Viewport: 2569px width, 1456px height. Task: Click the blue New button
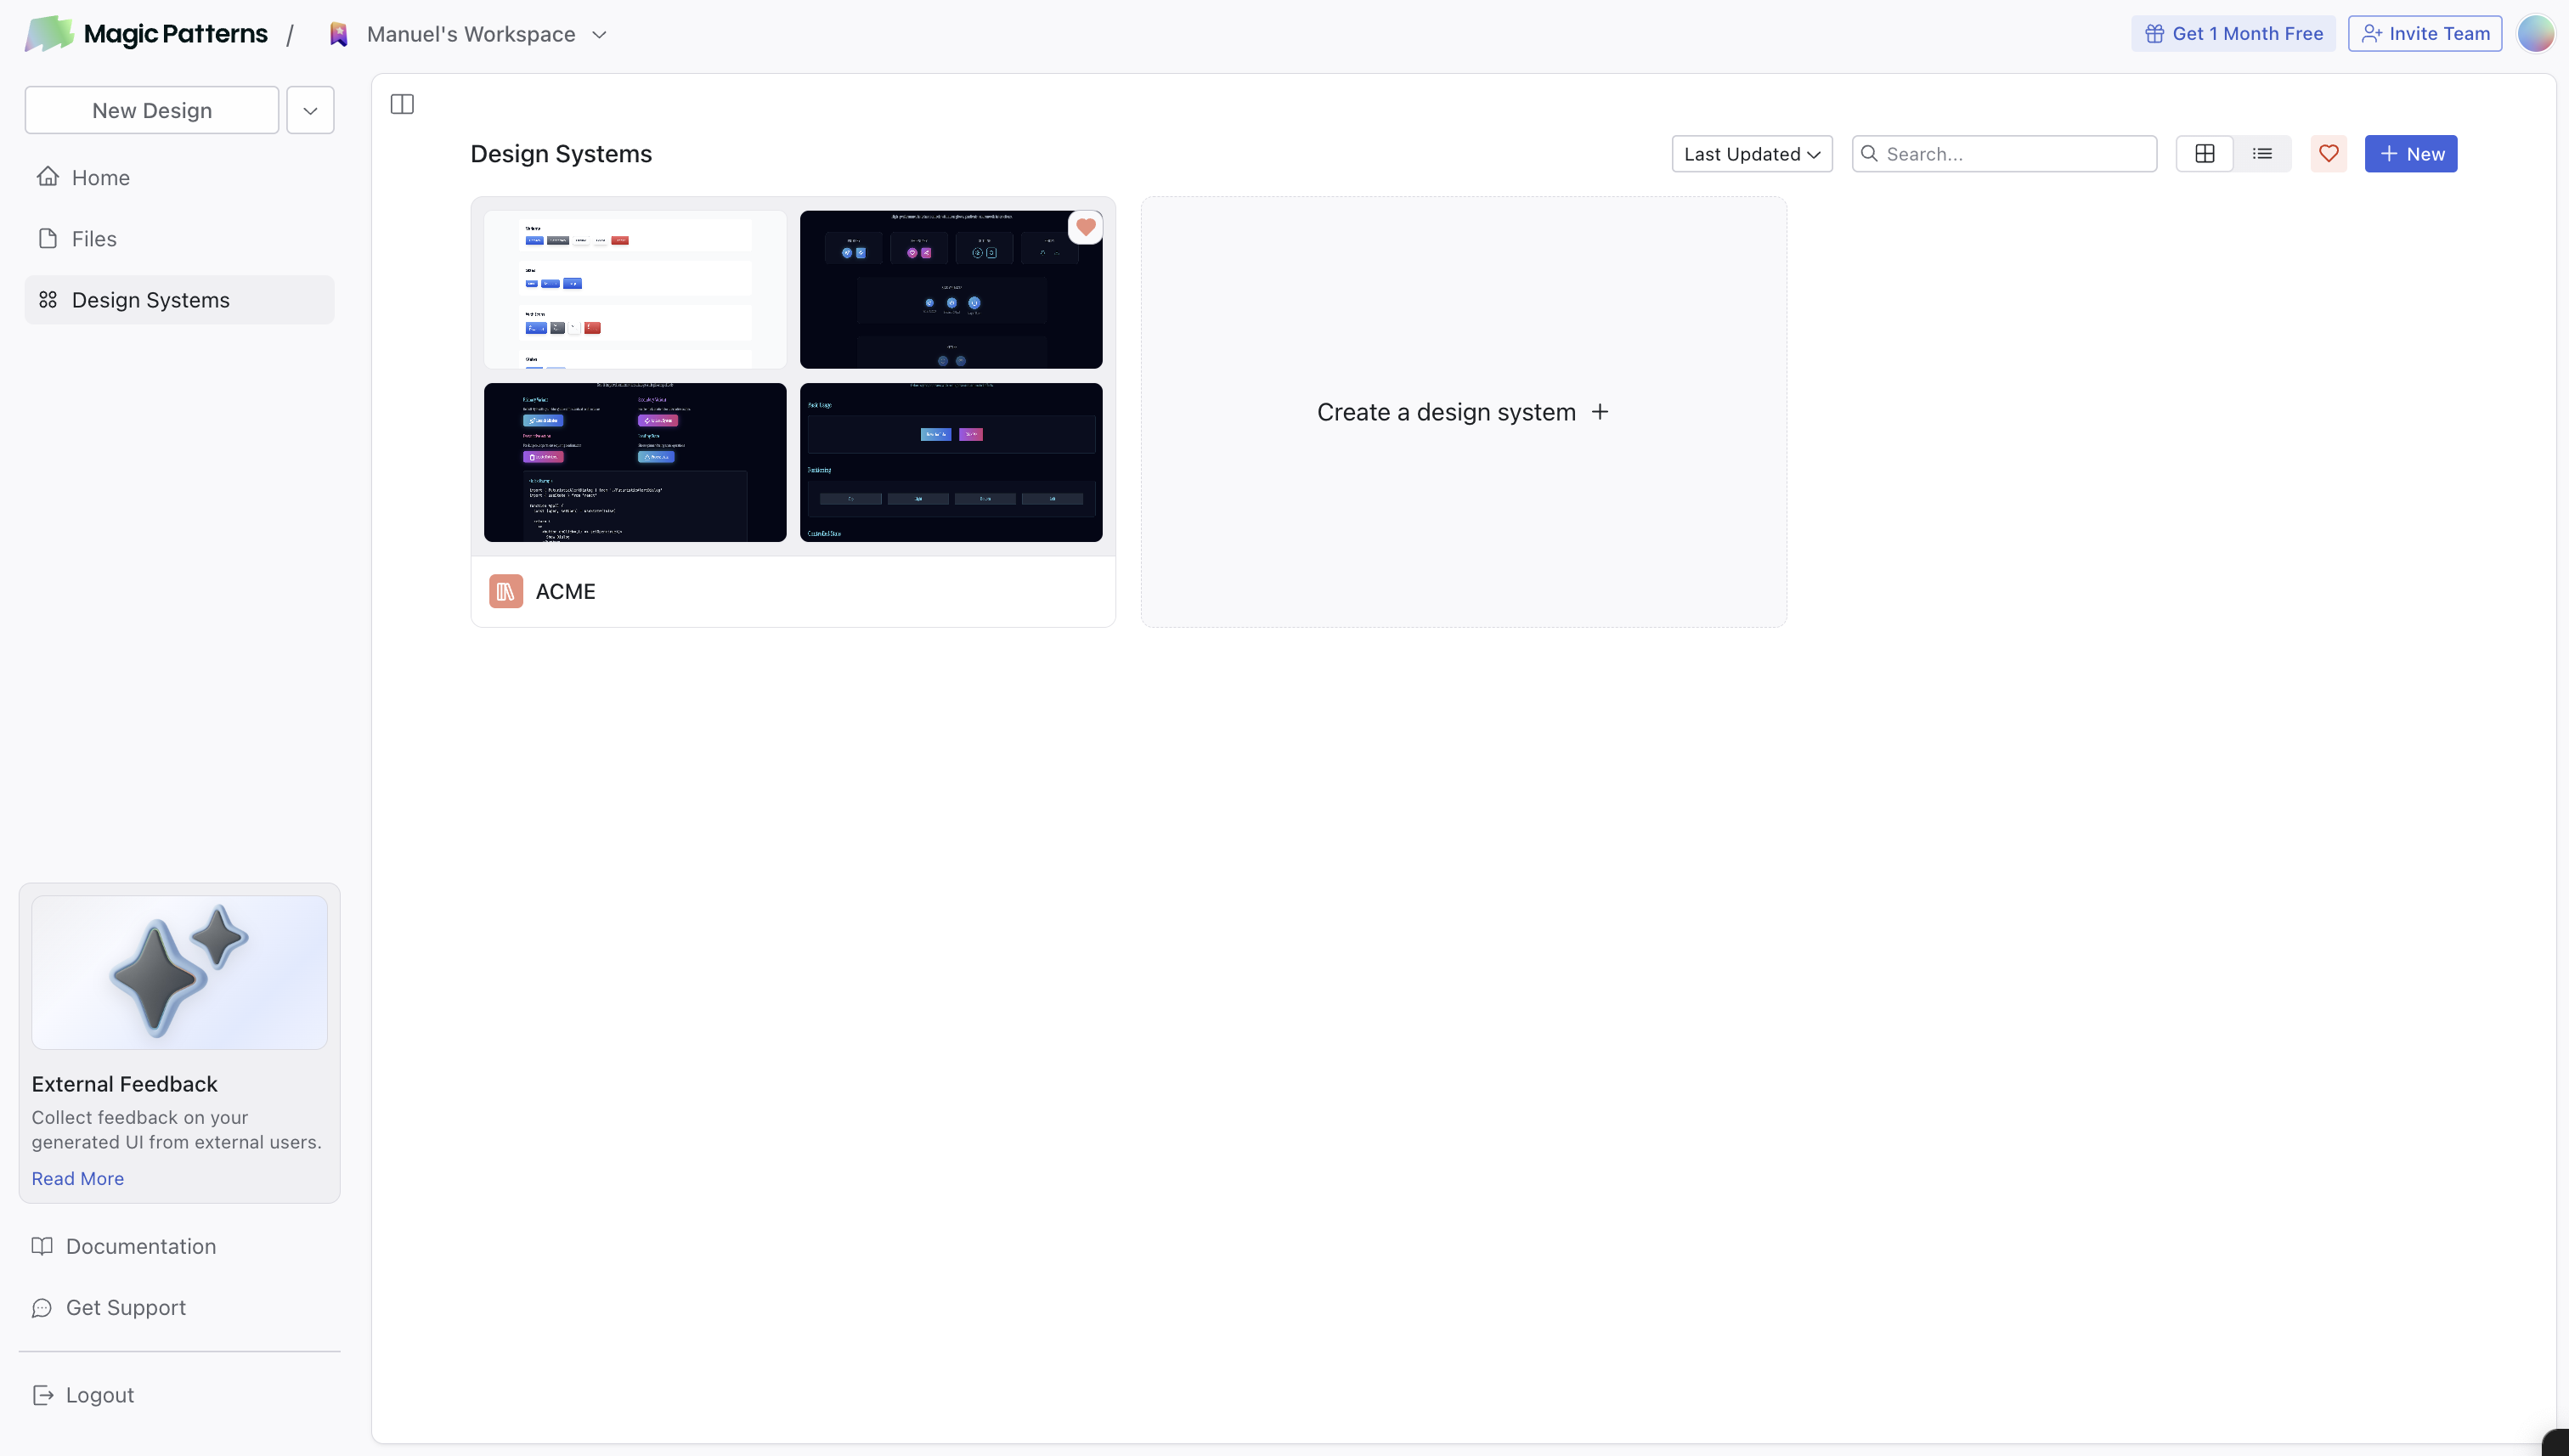(2410, 154)
